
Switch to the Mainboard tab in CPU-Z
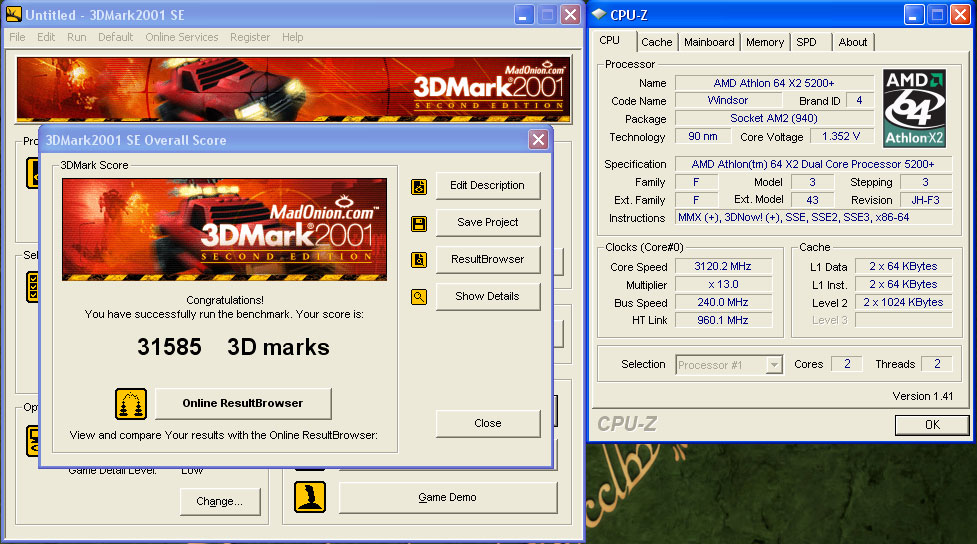pos(709,42)
